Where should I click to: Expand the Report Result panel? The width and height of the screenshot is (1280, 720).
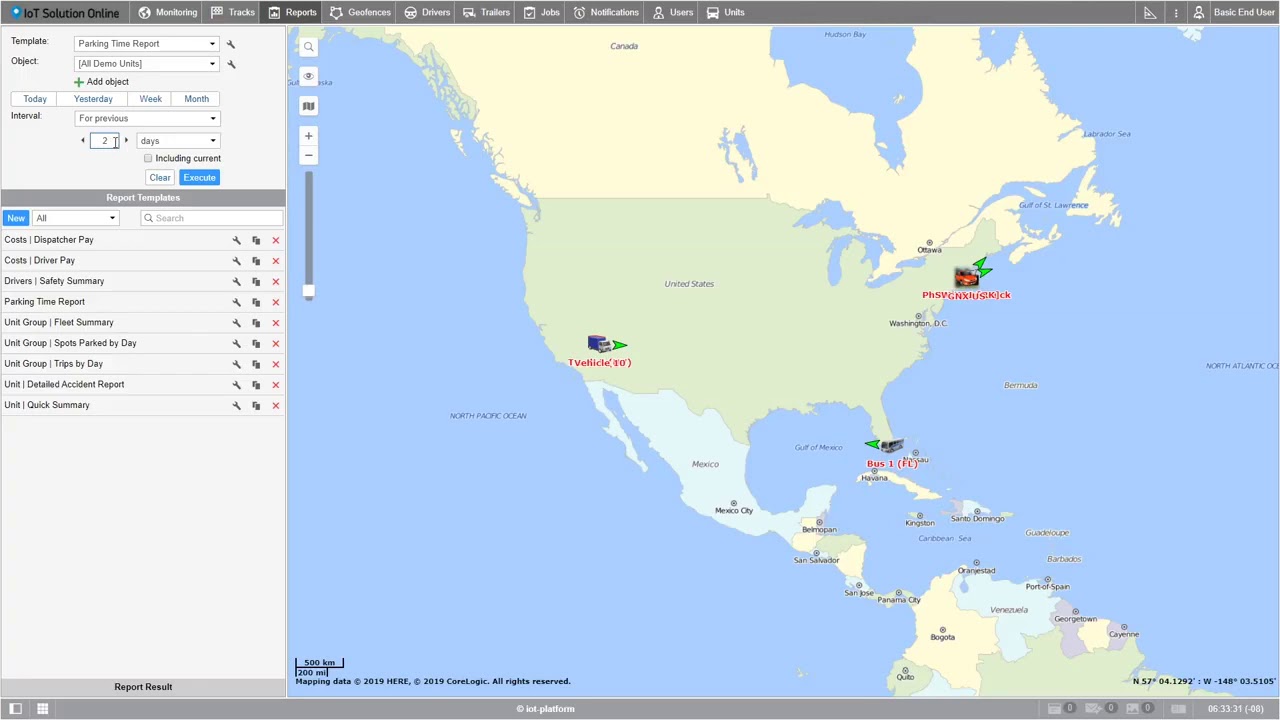click(143, 687)
